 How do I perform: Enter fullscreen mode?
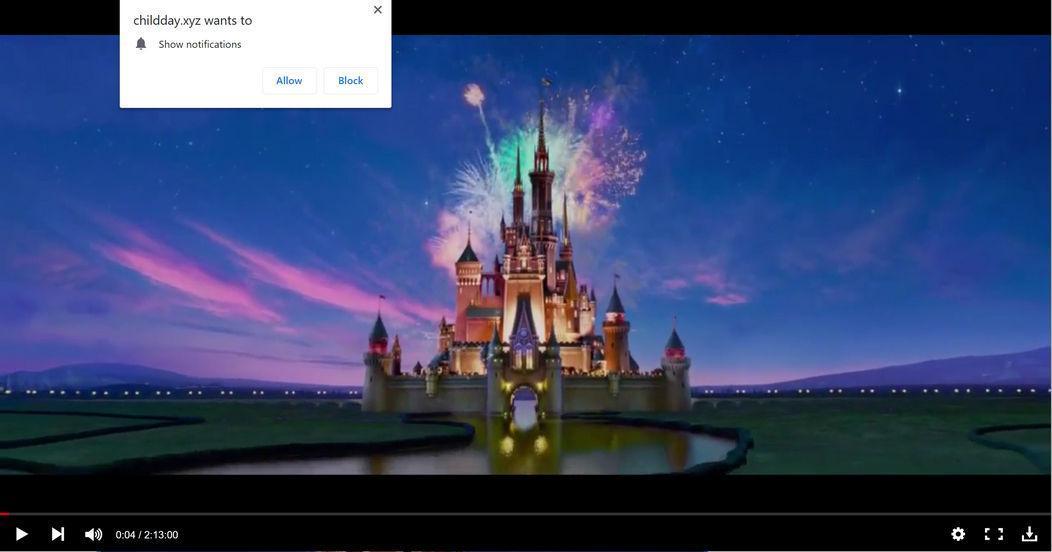point(994,534)
